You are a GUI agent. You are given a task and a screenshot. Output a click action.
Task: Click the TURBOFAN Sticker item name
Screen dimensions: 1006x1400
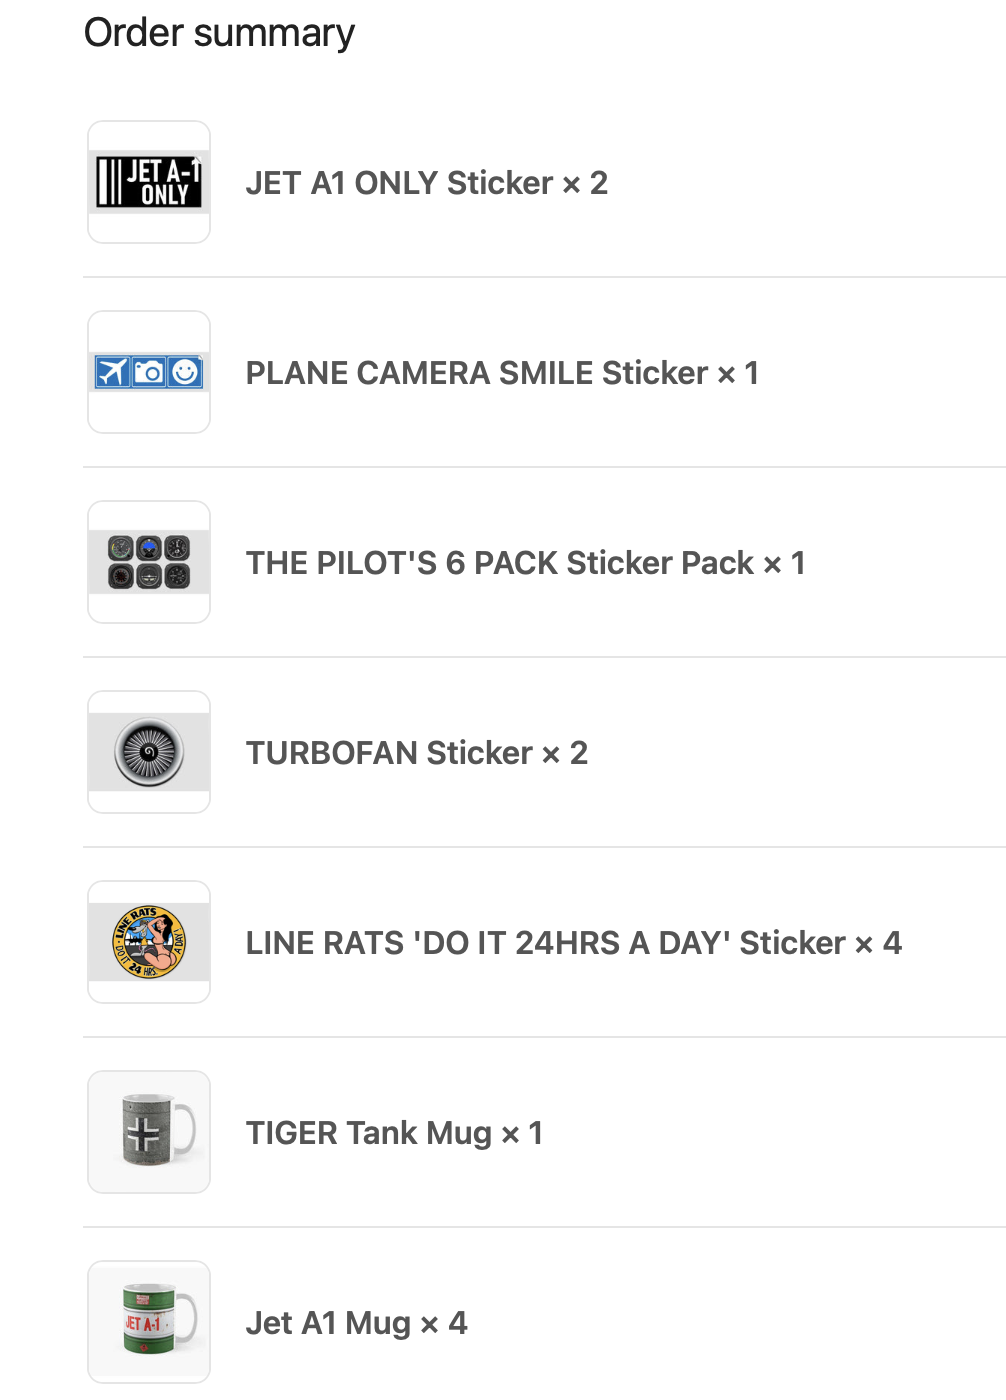click(416, 753)
